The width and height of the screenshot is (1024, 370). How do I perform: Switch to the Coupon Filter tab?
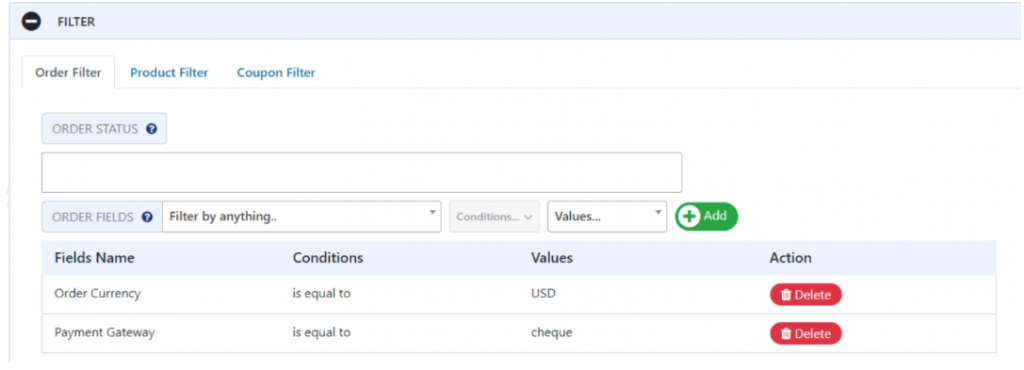276,72
